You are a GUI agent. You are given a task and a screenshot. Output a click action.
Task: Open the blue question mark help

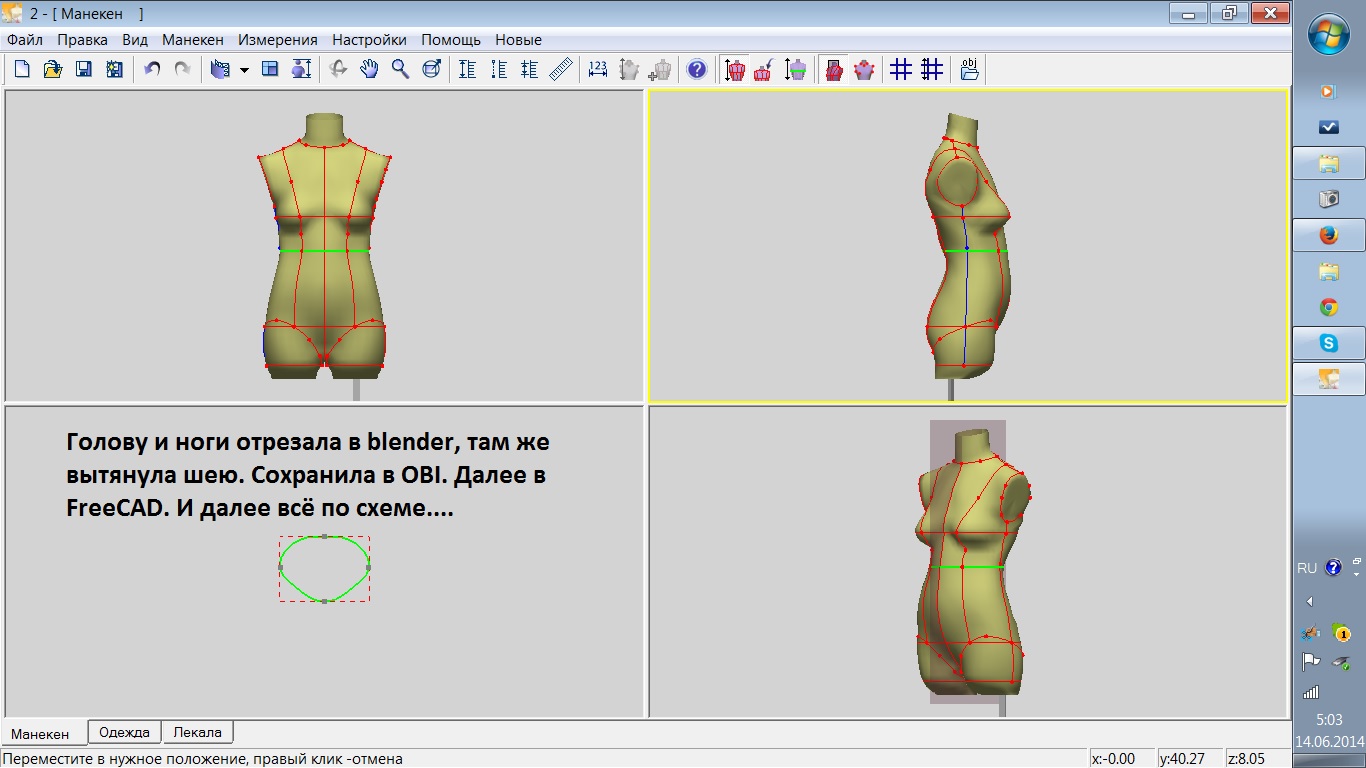click(x=697, y=69)
